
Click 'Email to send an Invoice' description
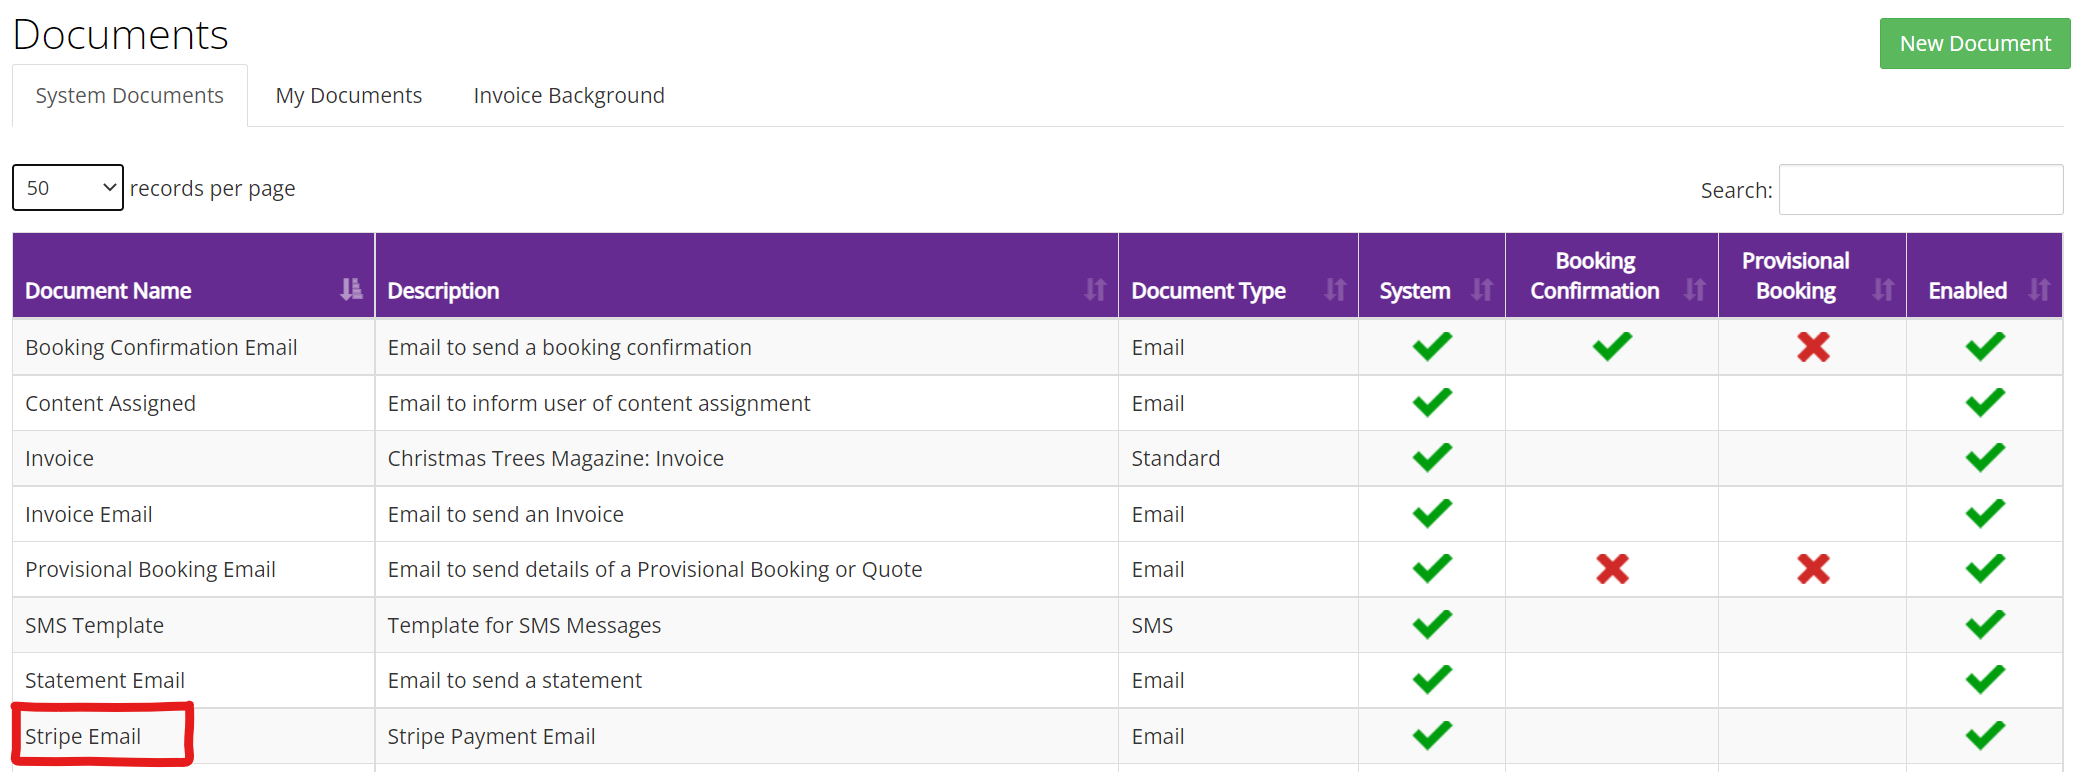[x=505, y=514]
